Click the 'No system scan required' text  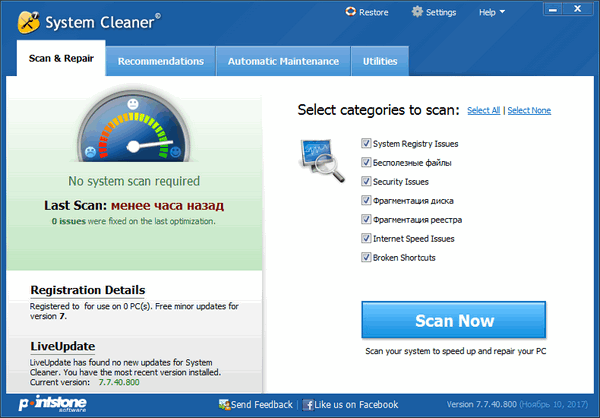(x=134, y=181)
